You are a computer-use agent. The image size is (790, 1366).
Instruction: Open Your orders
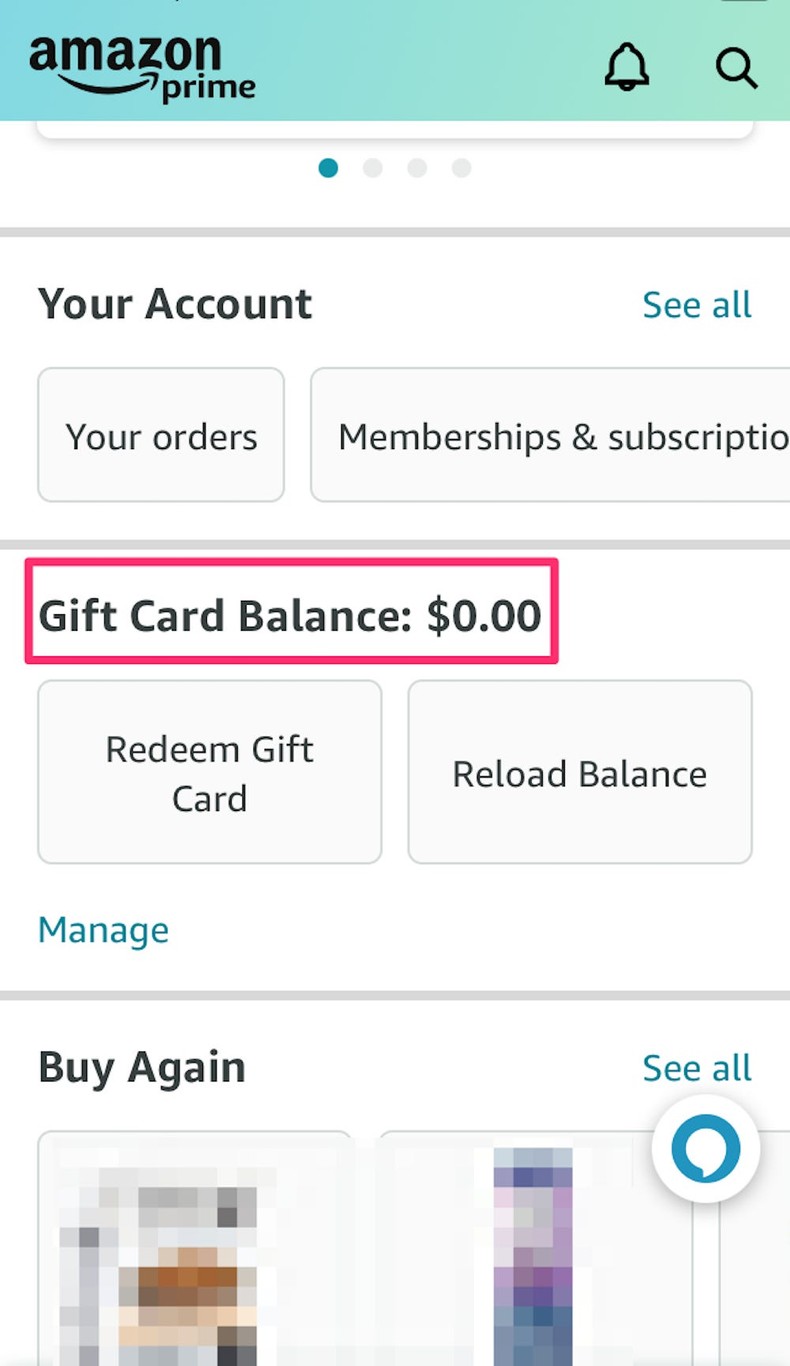click(160, 435)
